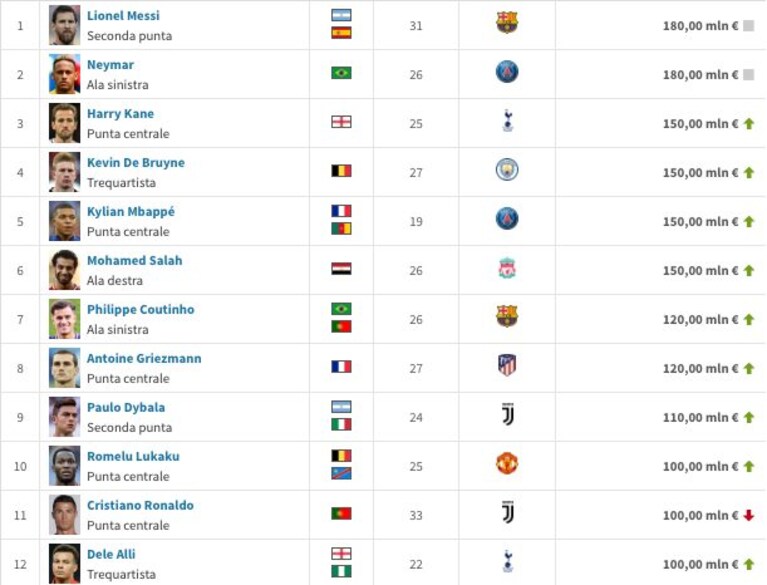Click Dele Alli's portrait photo
Image resolution: width=767 pixels, height=585 pixels.
(x=65, y=563)
